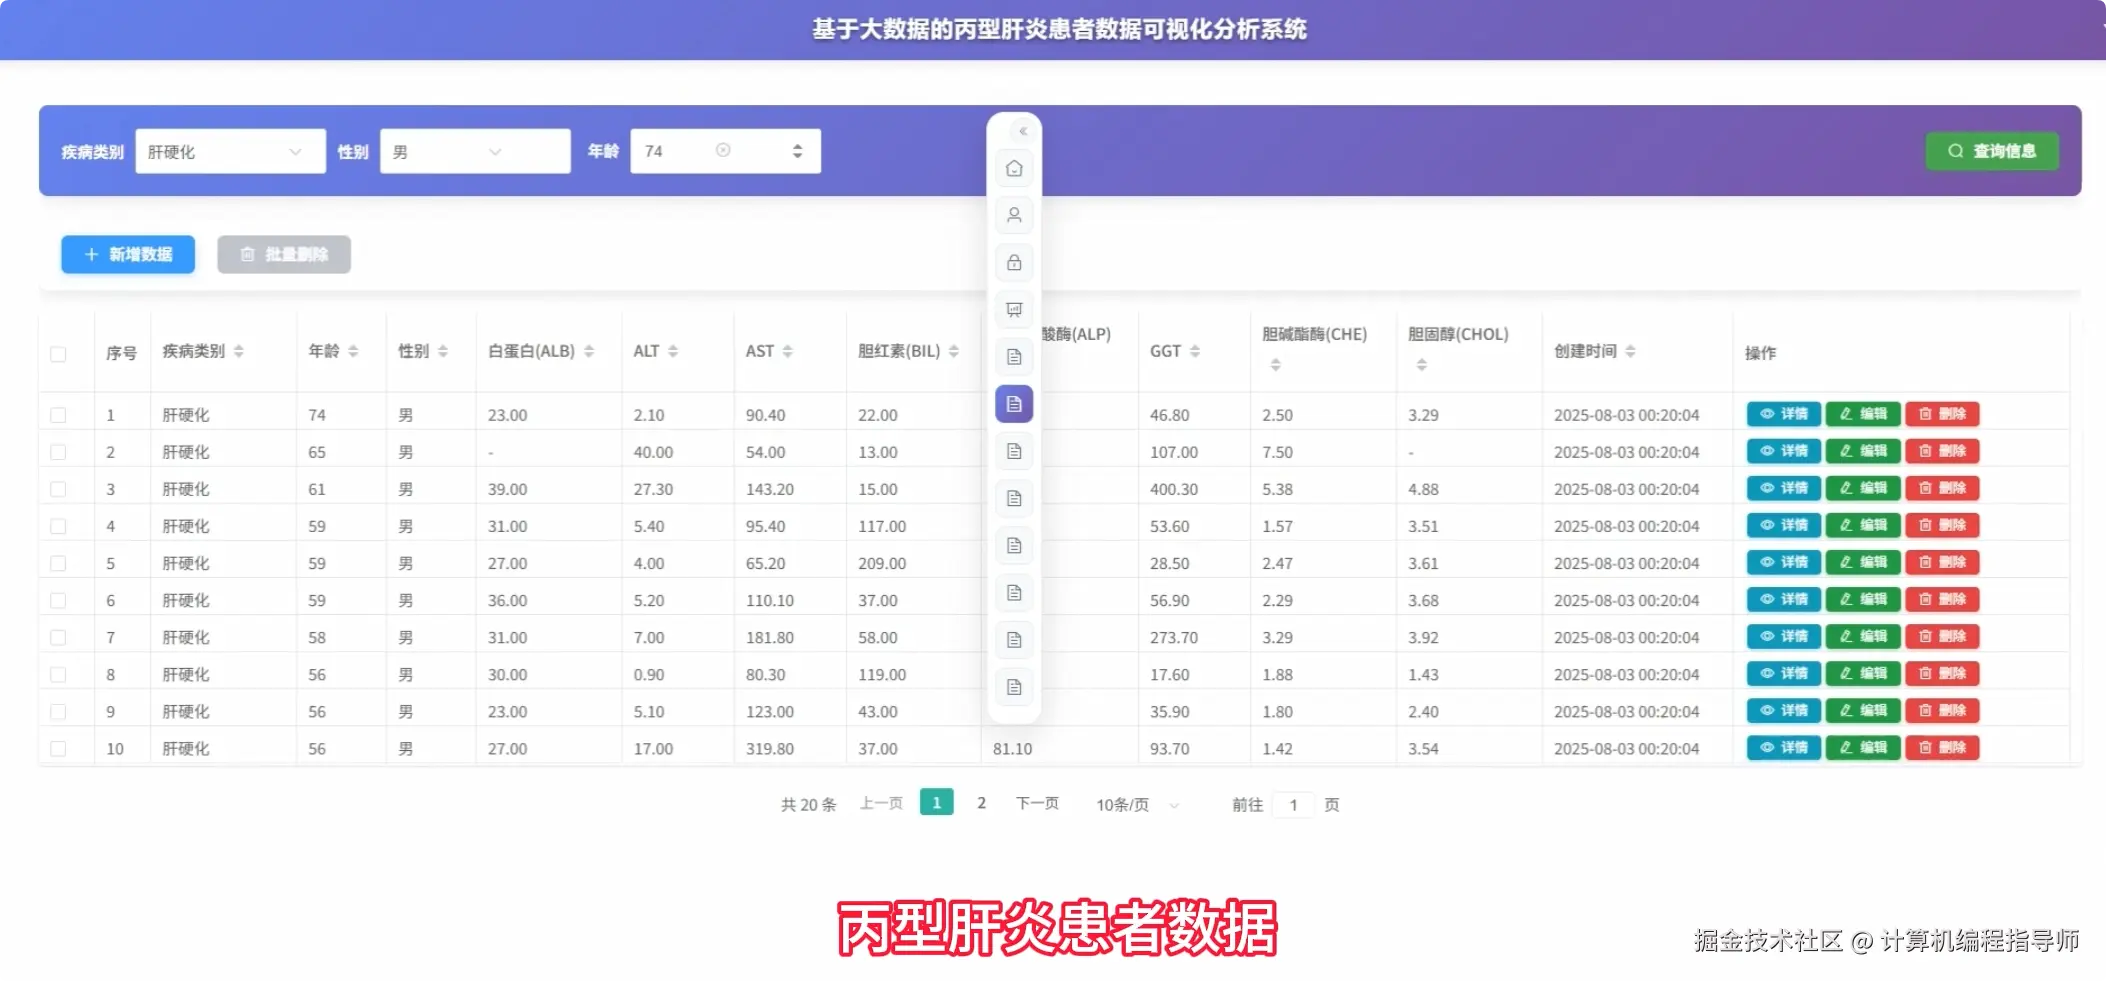Select the select-all checkbox in the table header
This screenshot has height=981, width=2106.
(58, 354)
